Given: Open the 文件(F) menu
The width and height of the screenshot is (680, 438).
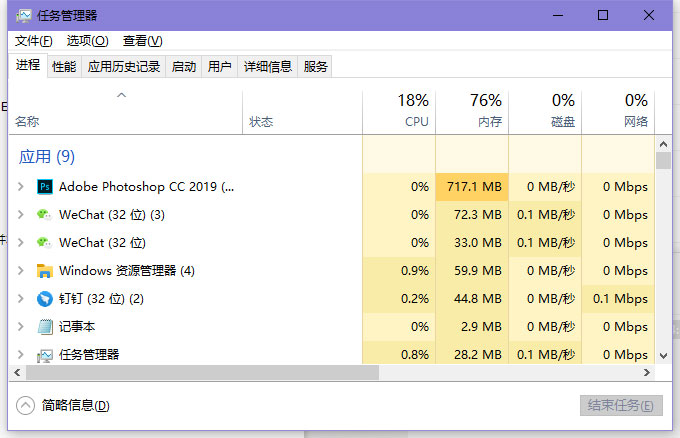Looking at the screenshot, I should (x=33, y=41).
